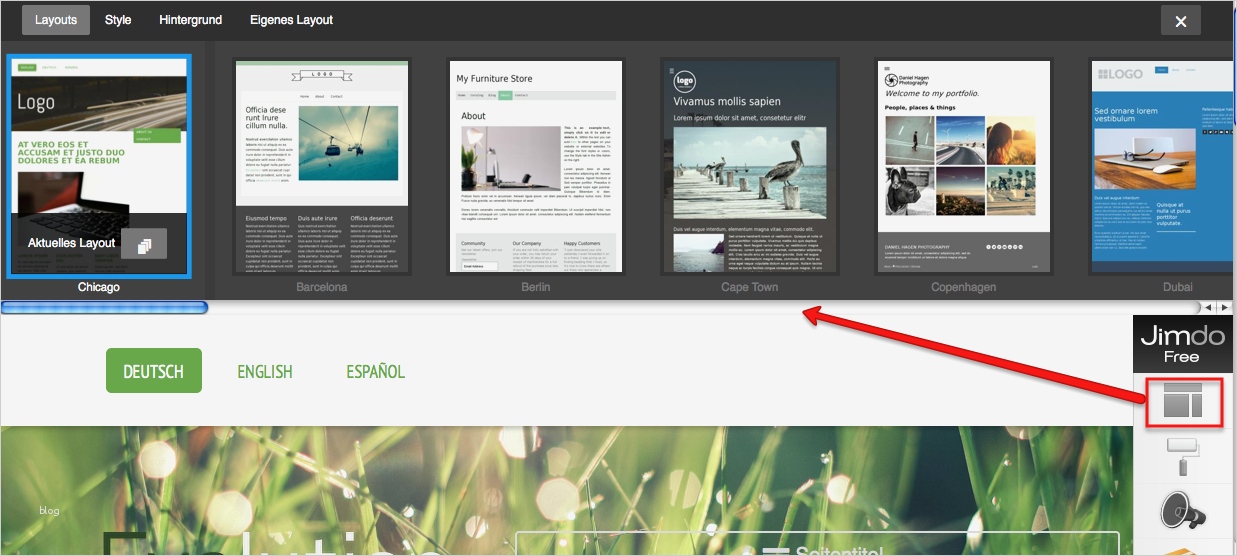
Task: Click the Dubai layout name label
Action: (1177, 287)
